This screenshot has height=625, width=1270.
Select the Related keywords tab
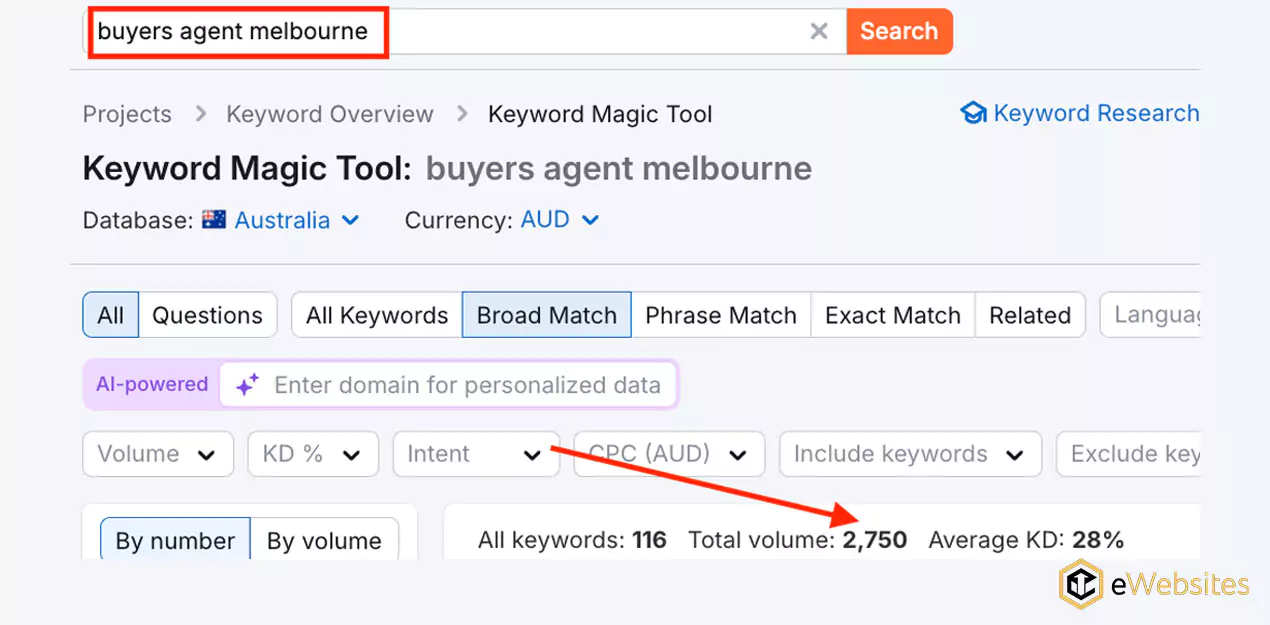point(1030,315)
